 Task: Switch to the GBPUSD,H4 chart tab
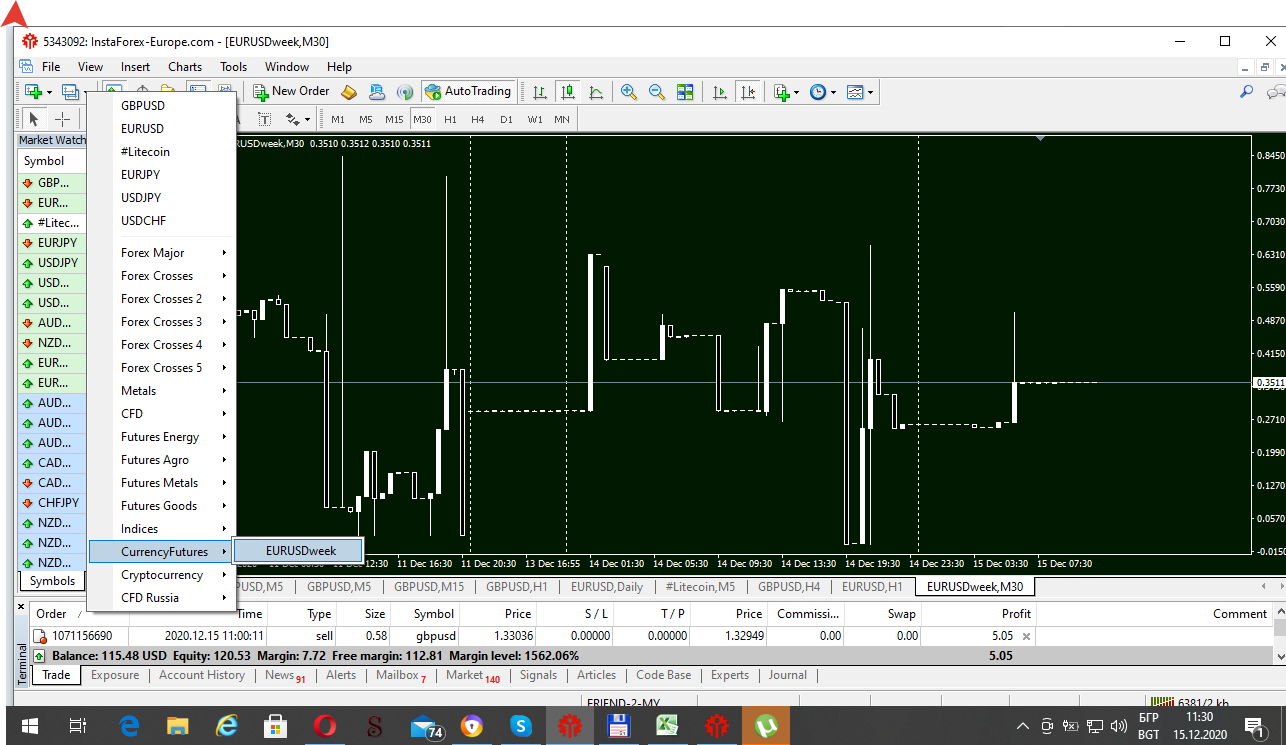point(788,587)
